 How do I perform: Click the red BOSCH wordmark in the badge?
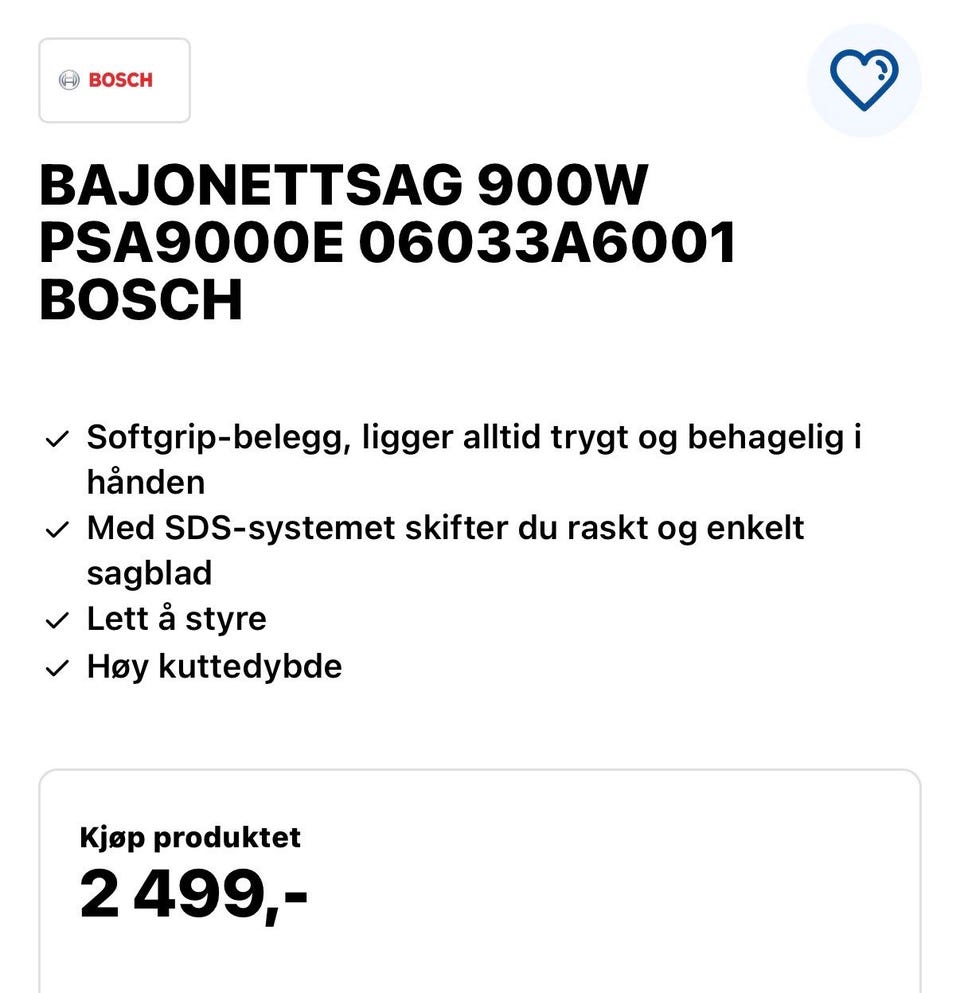(120, 80)
